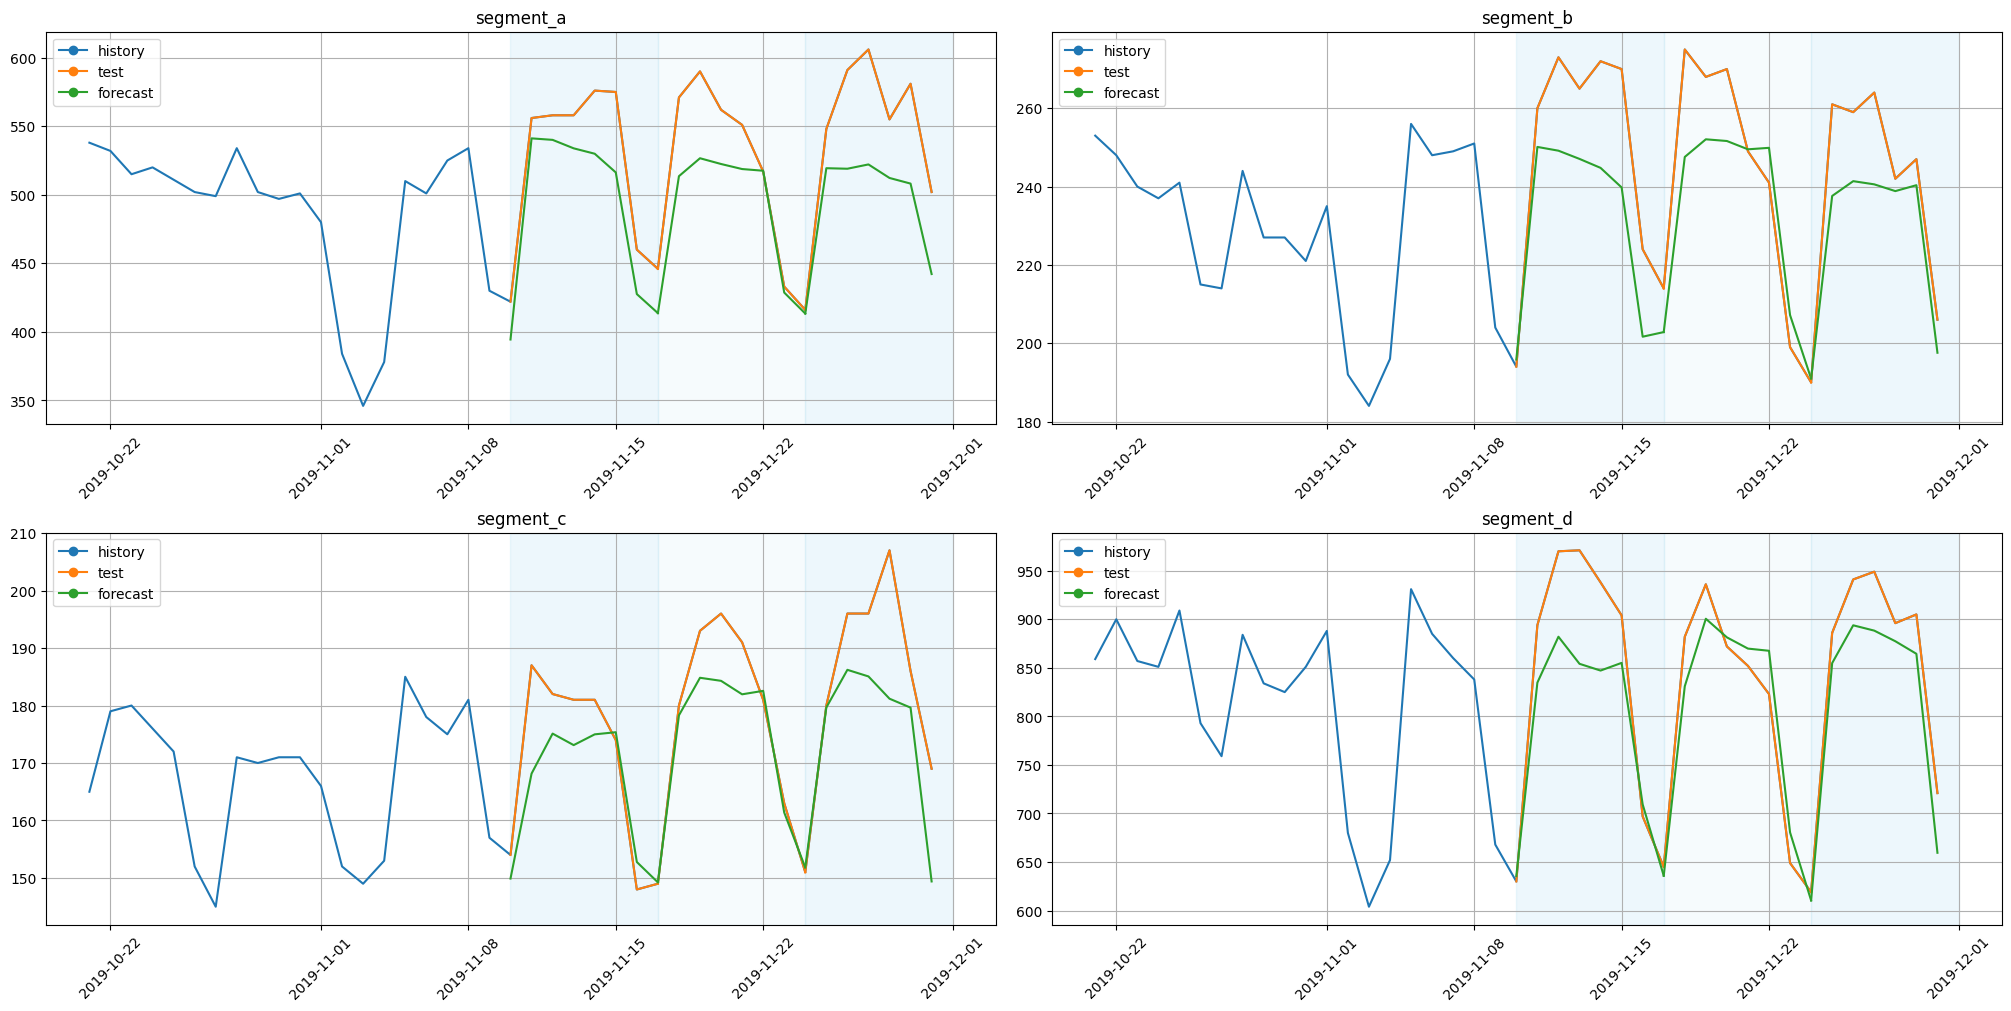Click the 450 y-axis label in segment_a
This screenshot has width=2011, height=1011.
pos(26,265)
